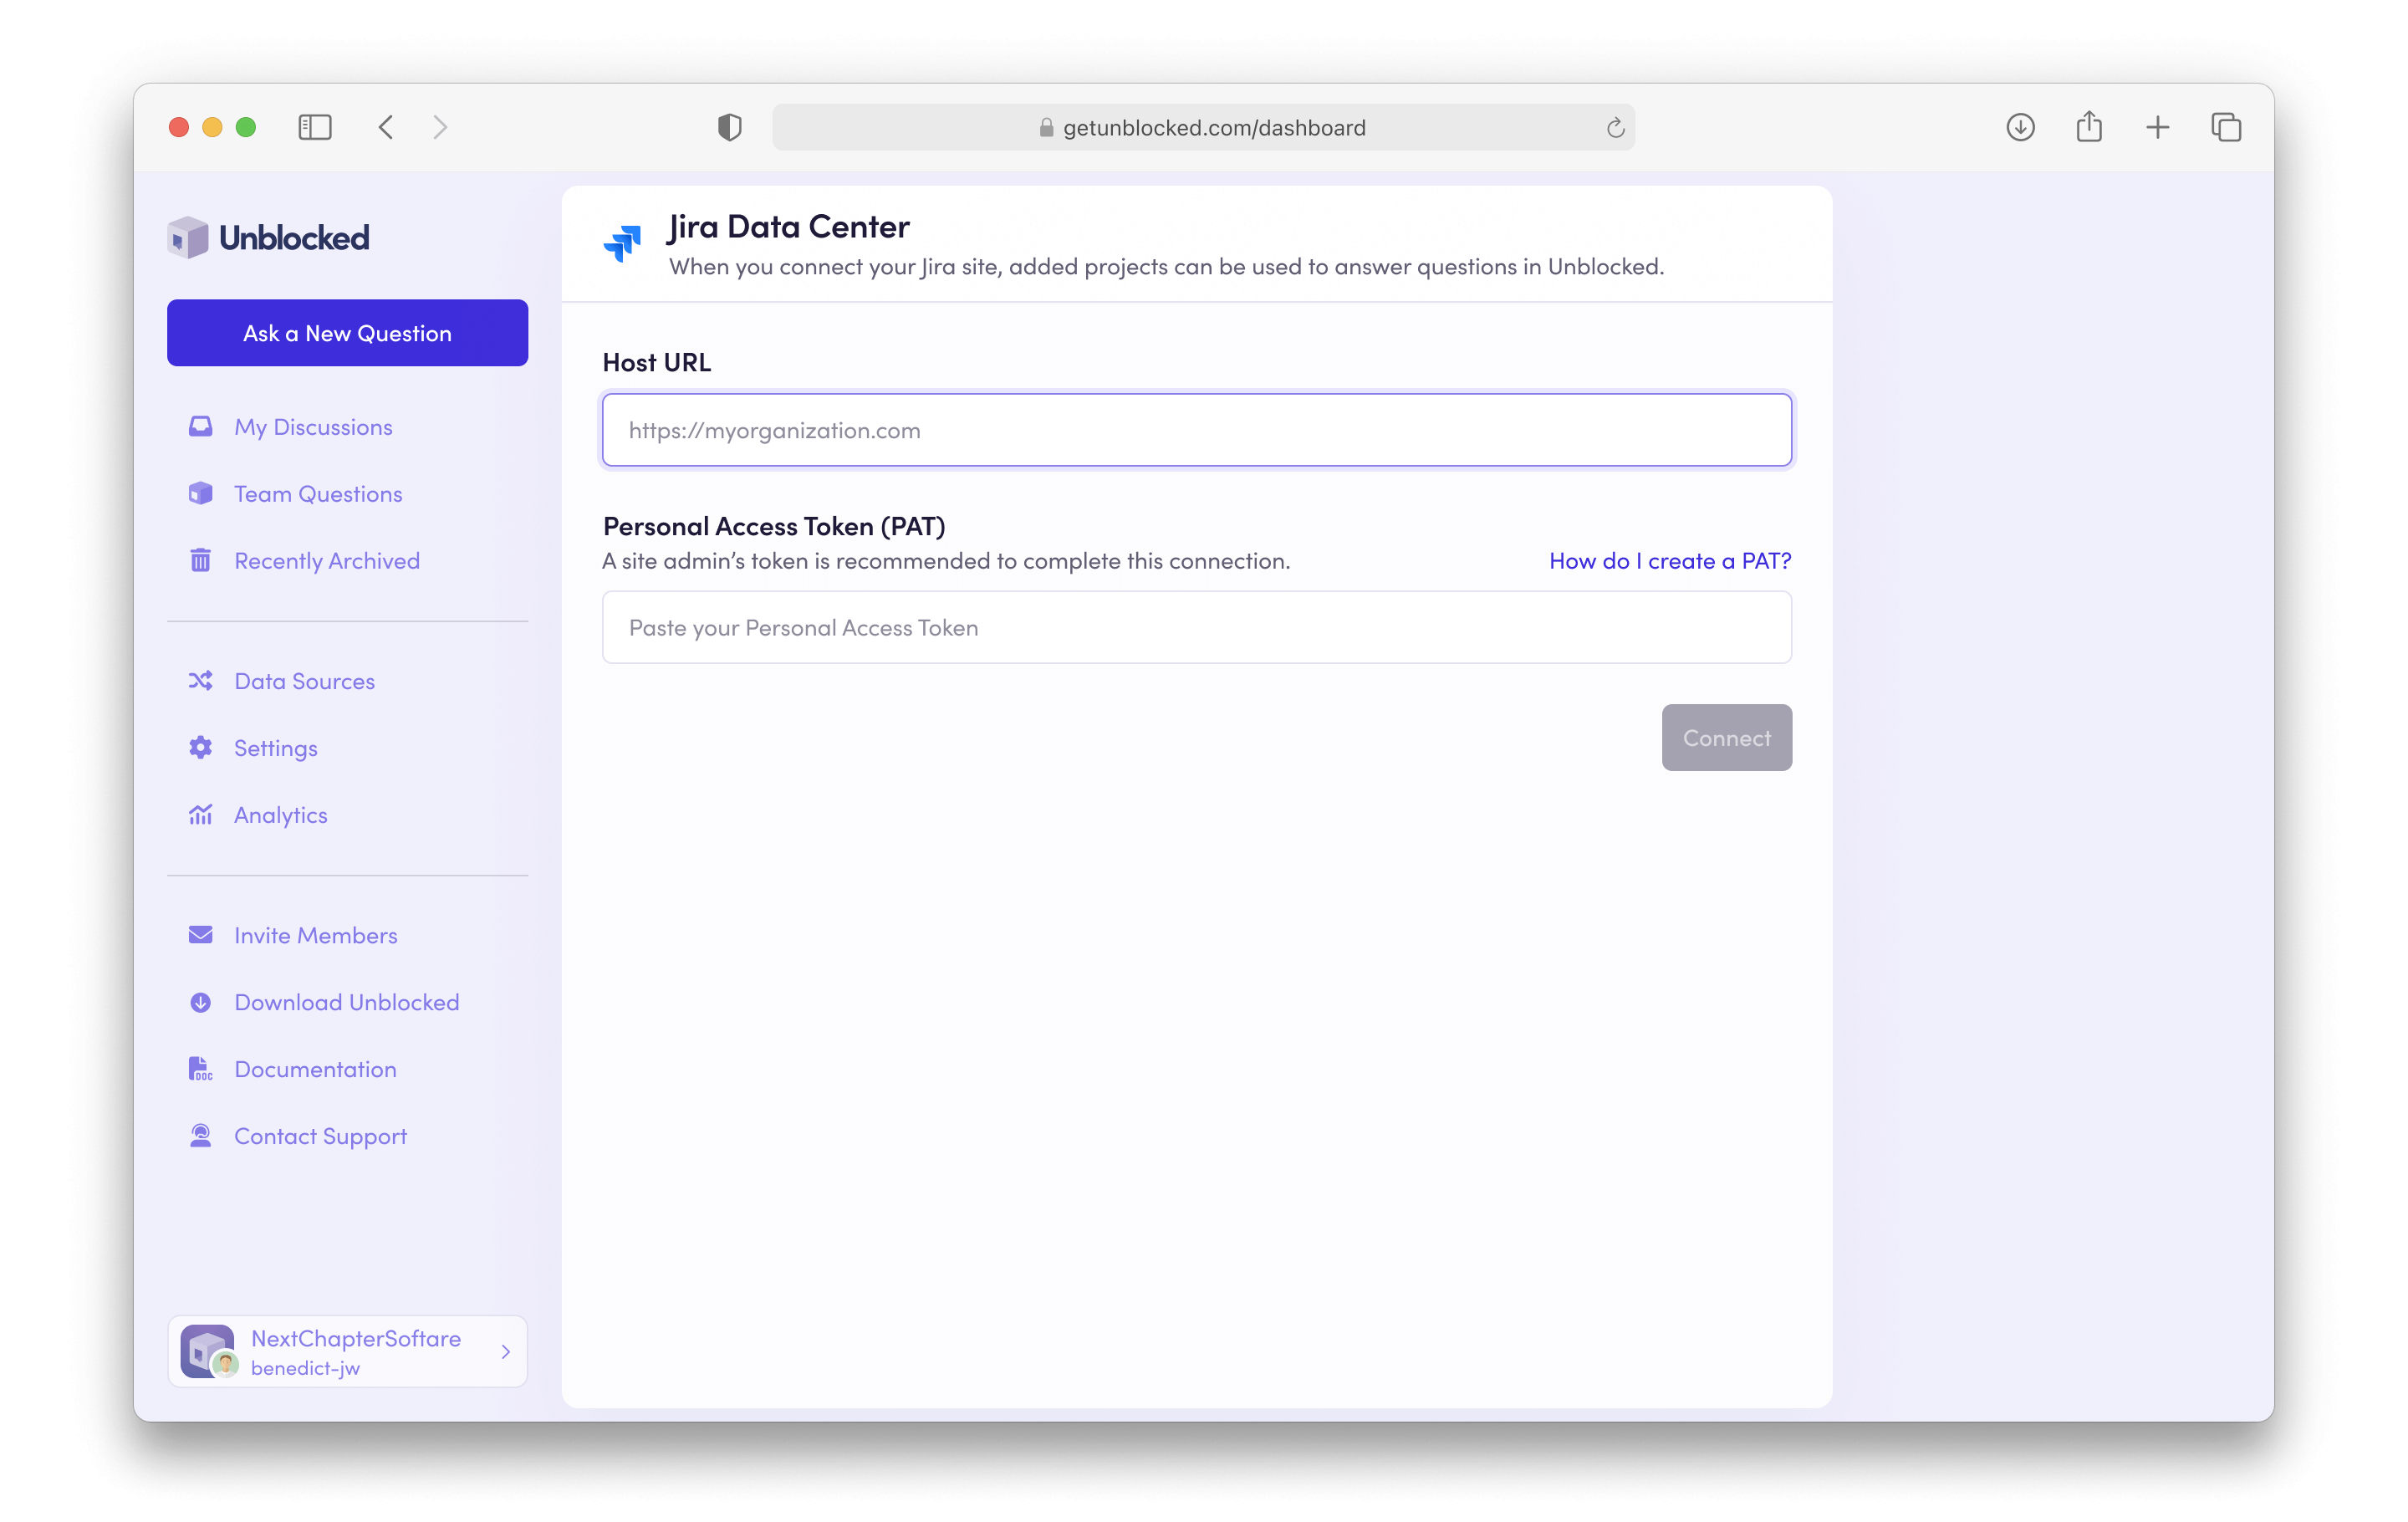This screenshot has width=2408, height=1522.
Task: Reload the page with the refresh icon
Action: coord(1615,128)
